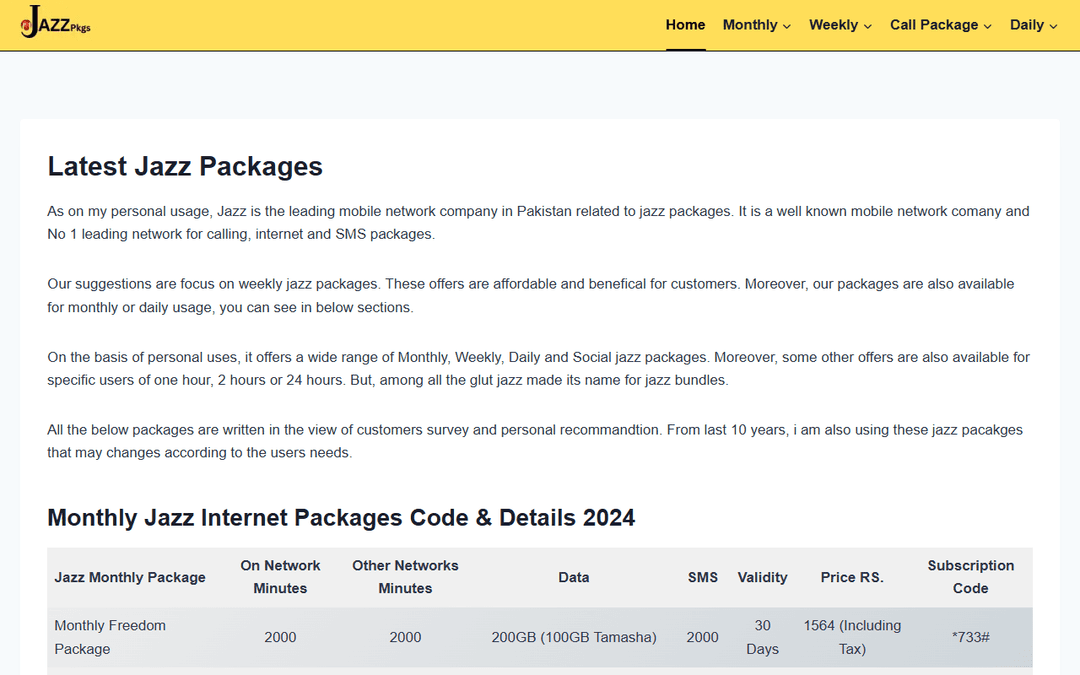Image resolution: width=1080 pixels, height=675 pixels.
Task: Open the Daily menu link
Action: (1027, 25)
